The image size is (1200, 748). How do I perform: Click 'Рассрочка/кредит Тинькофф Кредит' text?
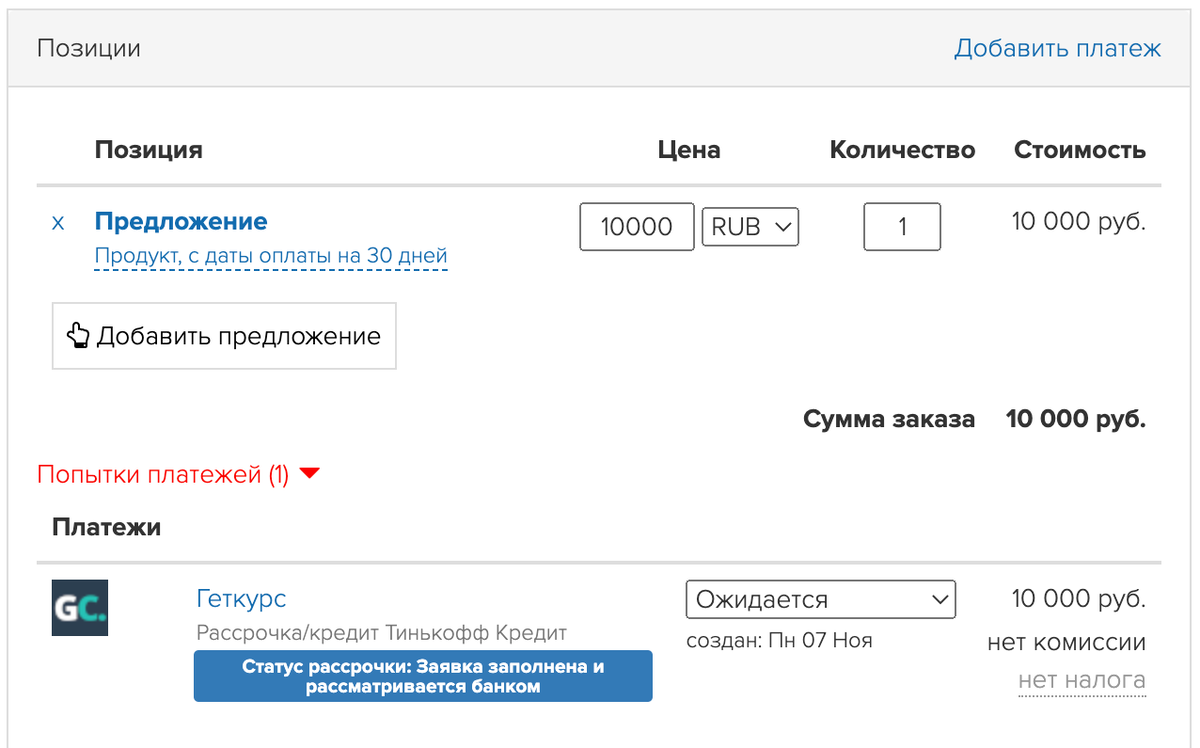click(x=382, y=633)
